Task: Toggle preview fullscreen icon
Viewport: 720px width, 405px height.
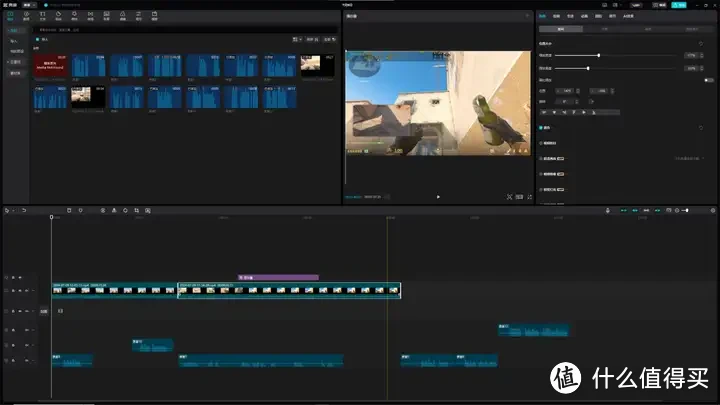Action: click(x=529, y=197)
